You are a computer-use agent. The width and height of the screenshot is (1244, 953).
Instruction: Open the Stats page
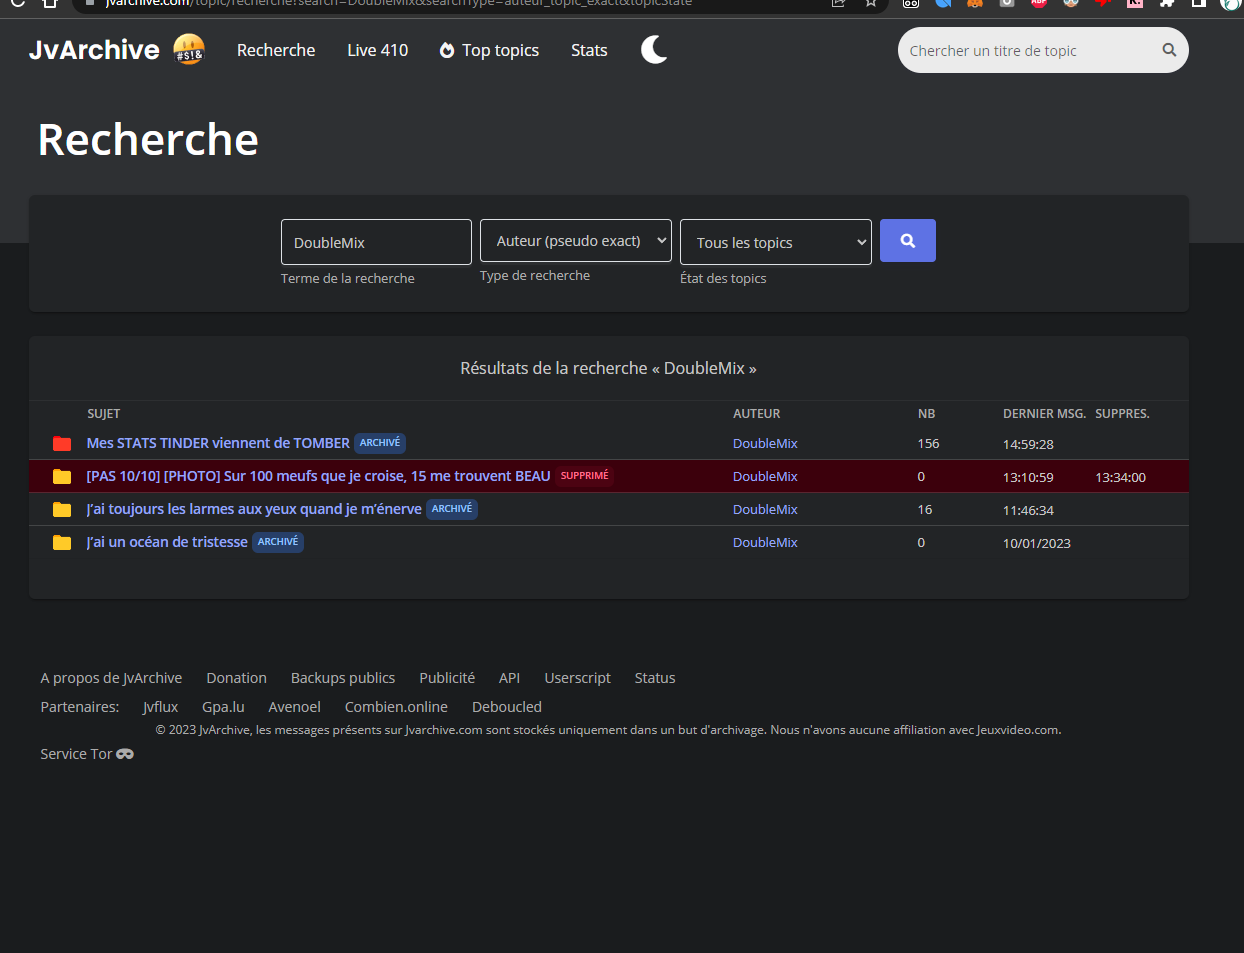[x=589, y=50]
